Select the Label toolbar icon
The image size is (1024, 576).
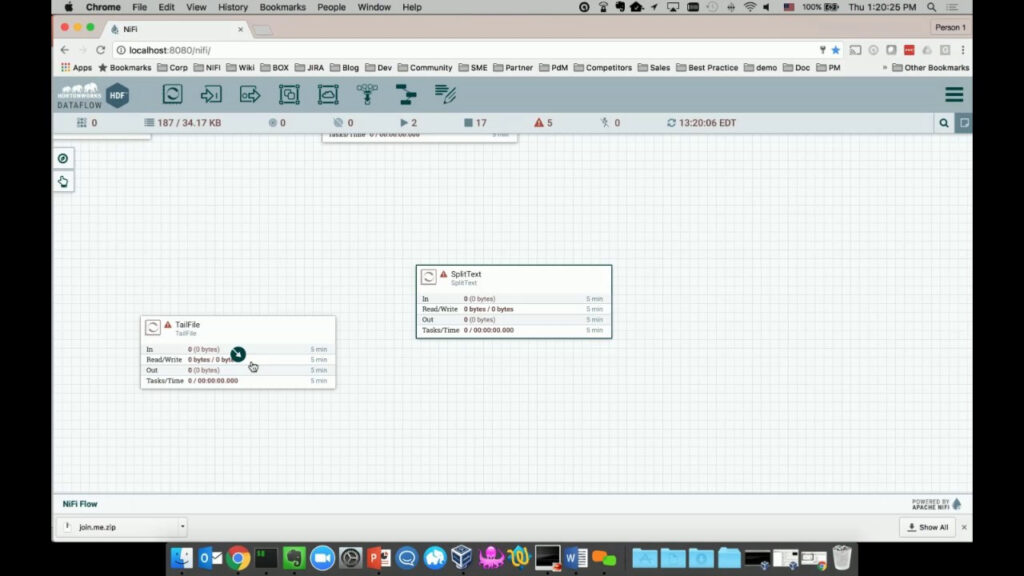pyautogui.click(x=445, y=95)
